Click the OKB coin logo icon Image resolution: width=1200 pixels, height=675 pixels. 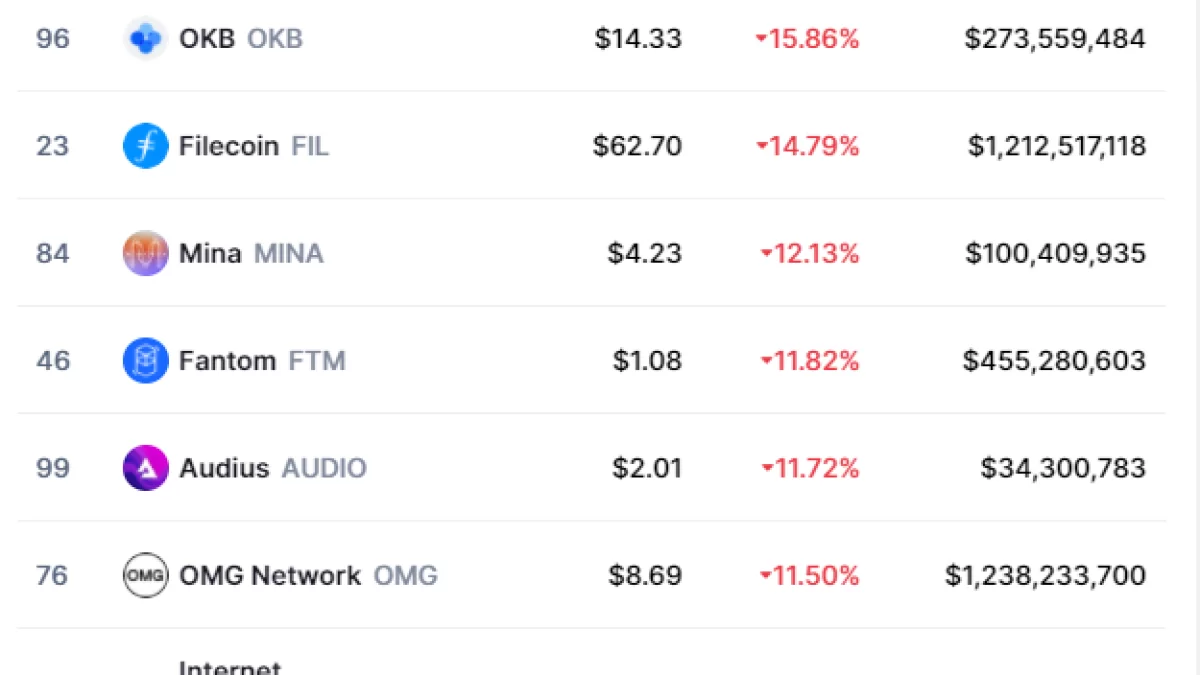coord(145,39)
